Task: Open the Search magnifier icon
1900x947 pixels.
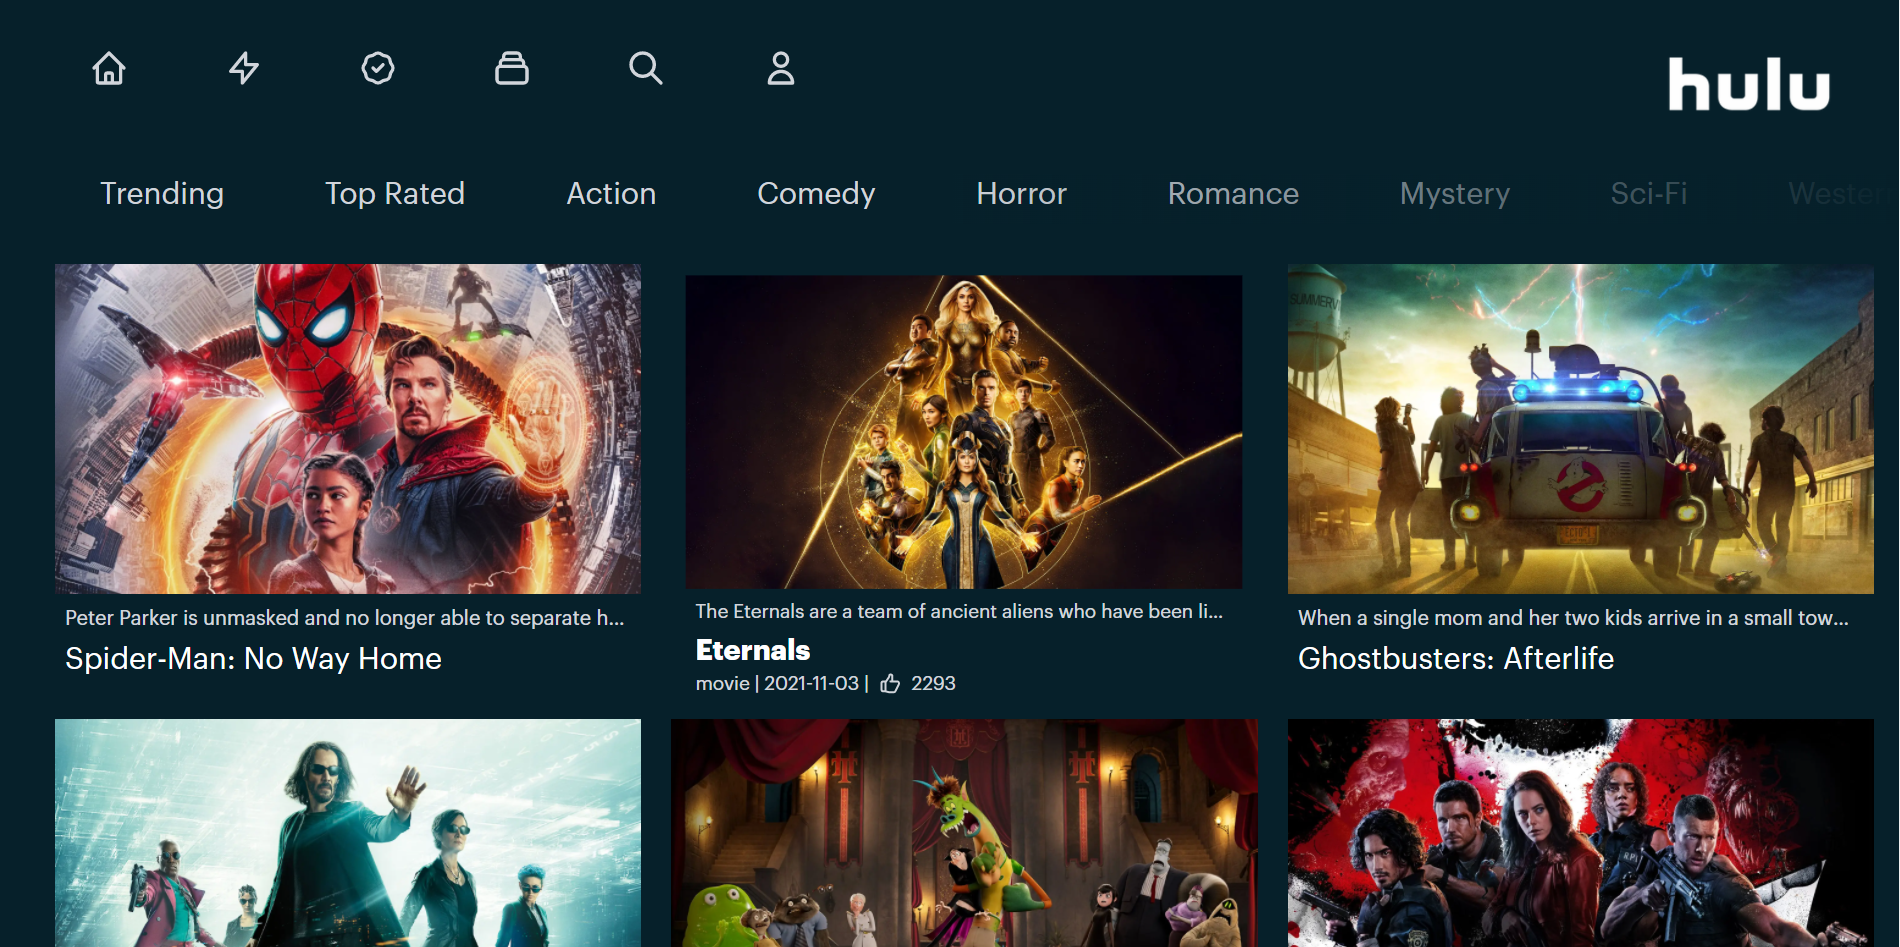Action: pyautogui.click(x=646, y=68)
